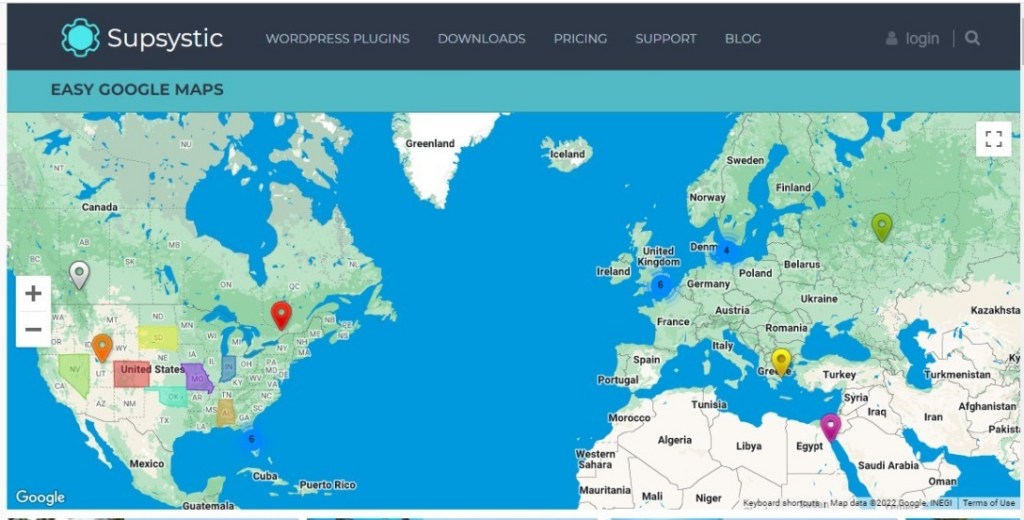1024x520 pixels.
Task: Select the orange marker near Utah
Action: click(102, 348)
